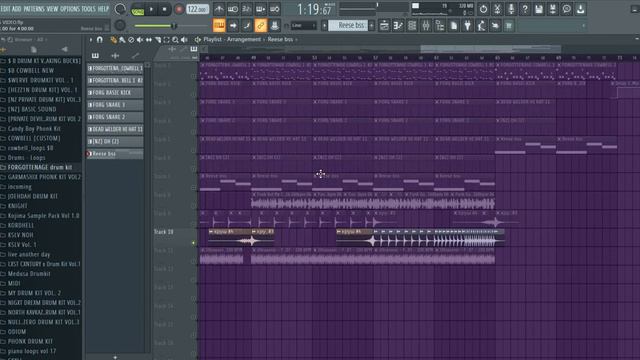Select DEAD WELDER HI HAT in the picker
Screen dimensions: 640x360
(115, 129)
